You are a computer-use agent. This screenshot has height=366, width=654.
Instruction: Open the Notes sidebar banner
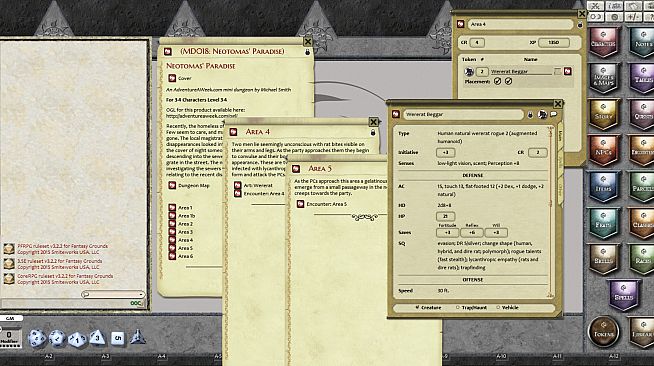643,43
